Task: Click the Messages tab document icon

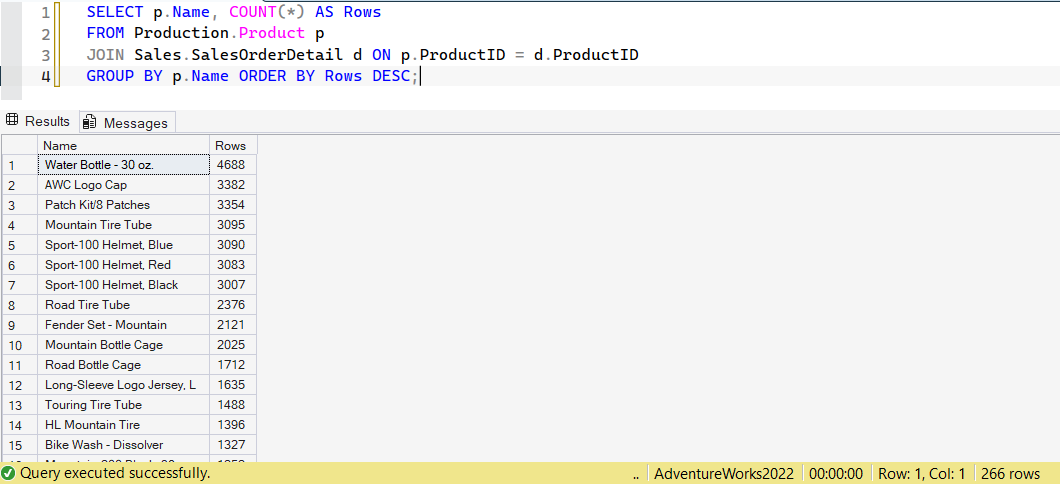Action: [89, 122]
